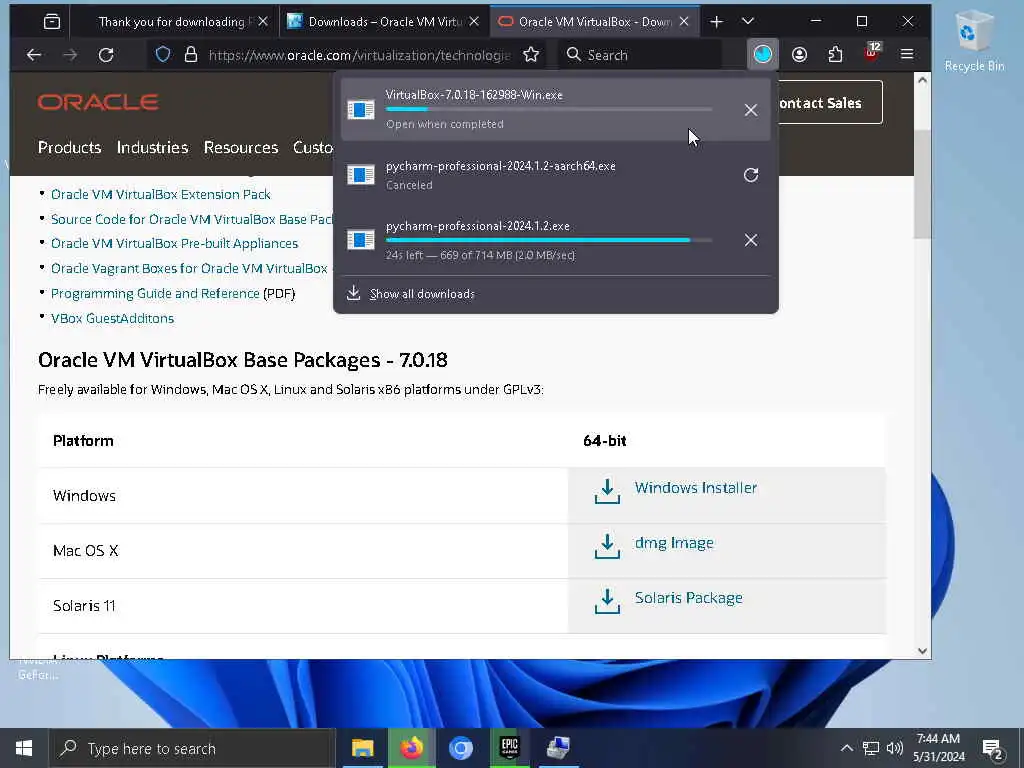1024x768 pixels.
Task: Open a new browser tab
Action: [x=716, y=22]
